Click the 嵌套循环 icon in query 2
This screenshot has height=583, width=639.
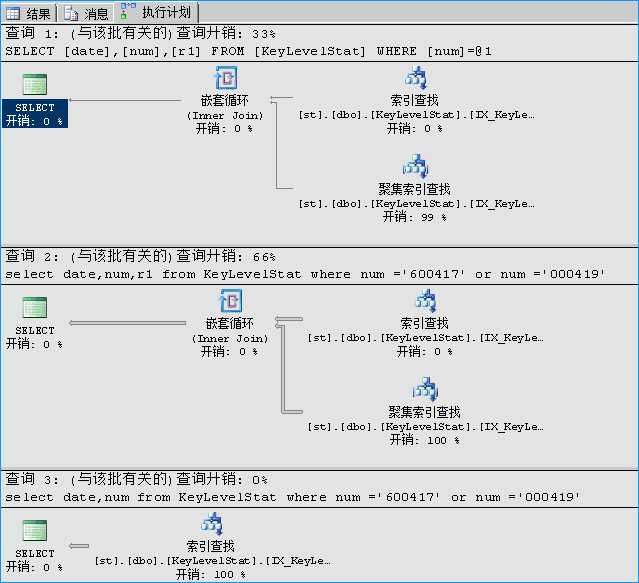[231, 301]
